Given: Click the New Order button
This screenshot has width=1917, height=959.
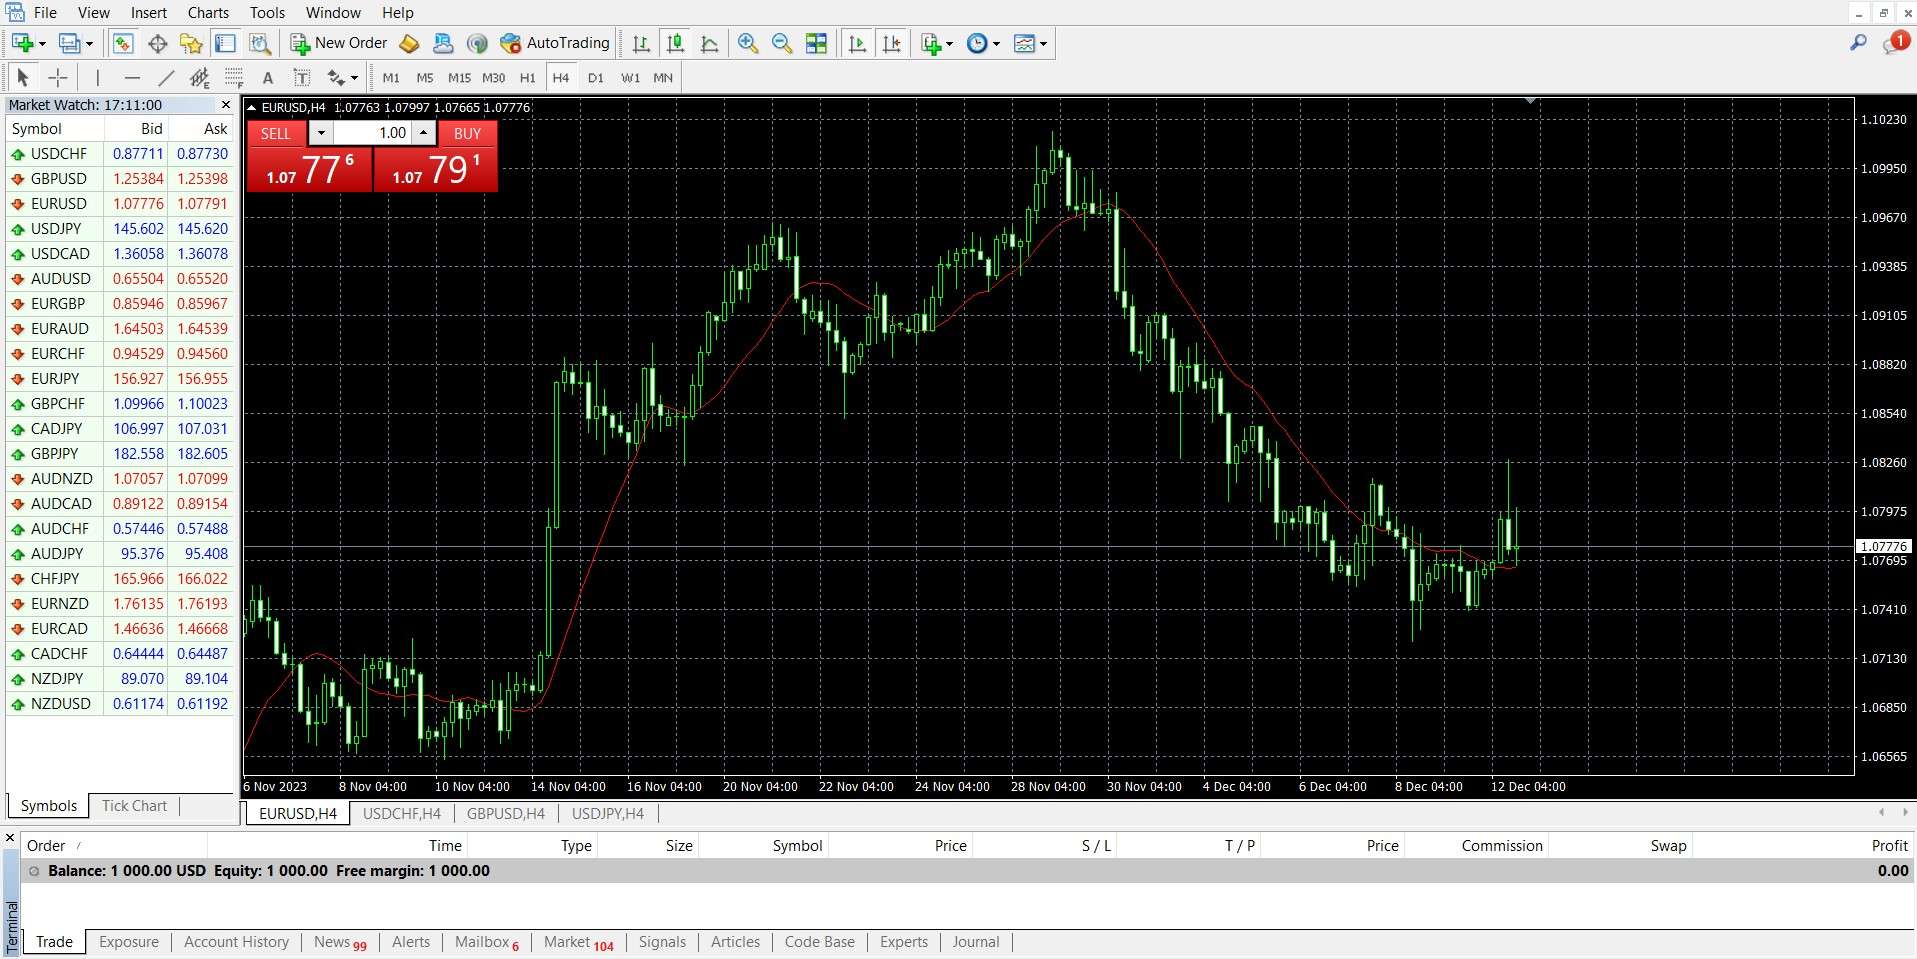Looking at the screenshot, I should pos(339,43).
